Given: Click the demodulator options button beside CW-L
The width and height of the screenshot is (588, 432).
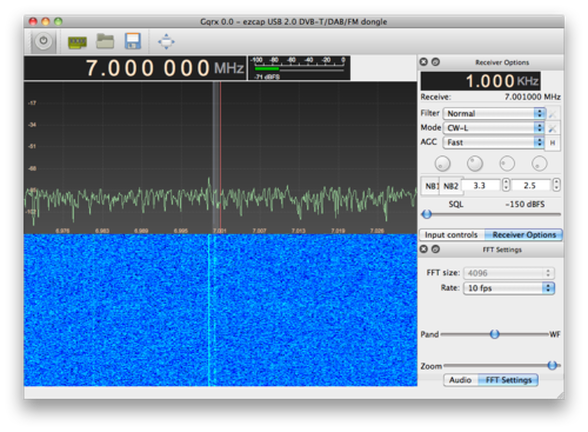Looking at the screenshot, I should click(553, 128).
